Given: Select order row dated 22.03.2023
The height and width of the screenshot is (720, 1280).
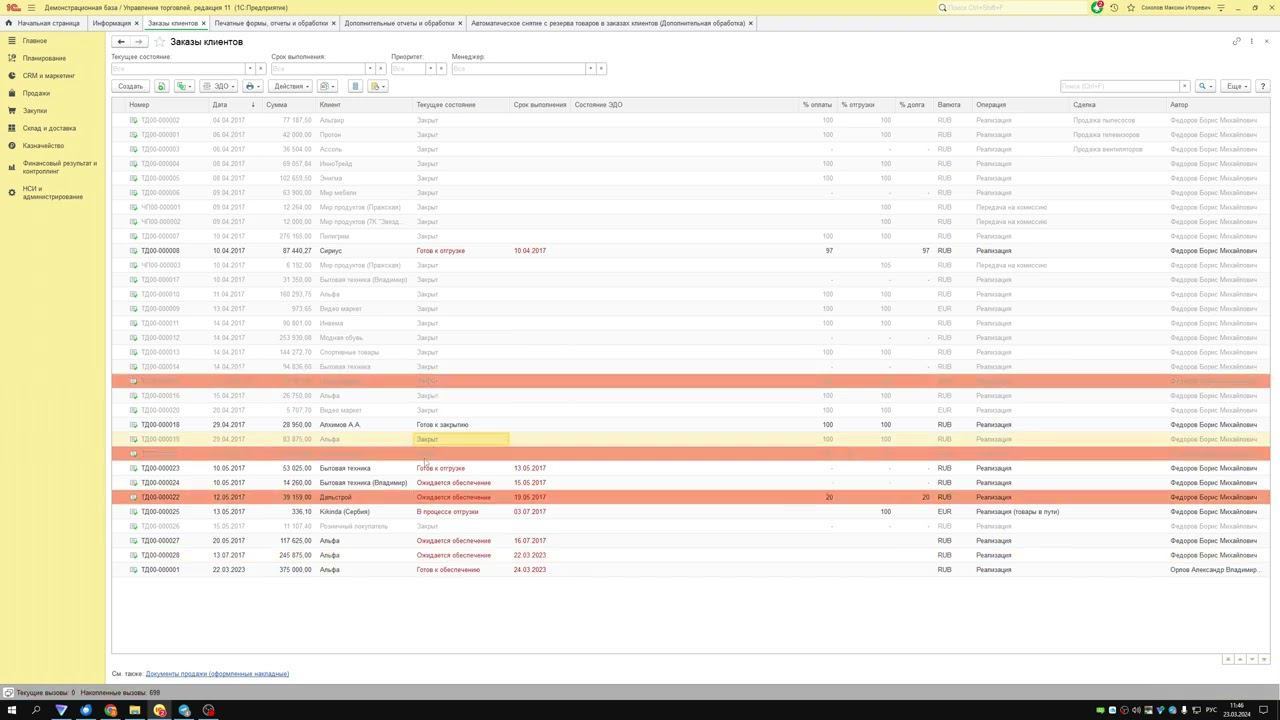Looking at the screenshot, I should [x=690, y=570].
